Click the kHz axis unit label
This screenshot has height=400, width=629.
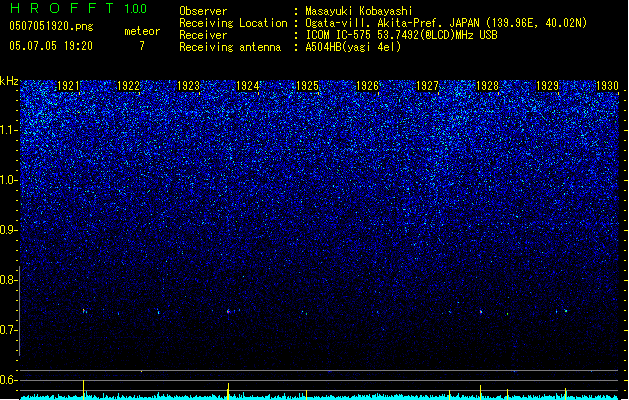pos(9,81)
